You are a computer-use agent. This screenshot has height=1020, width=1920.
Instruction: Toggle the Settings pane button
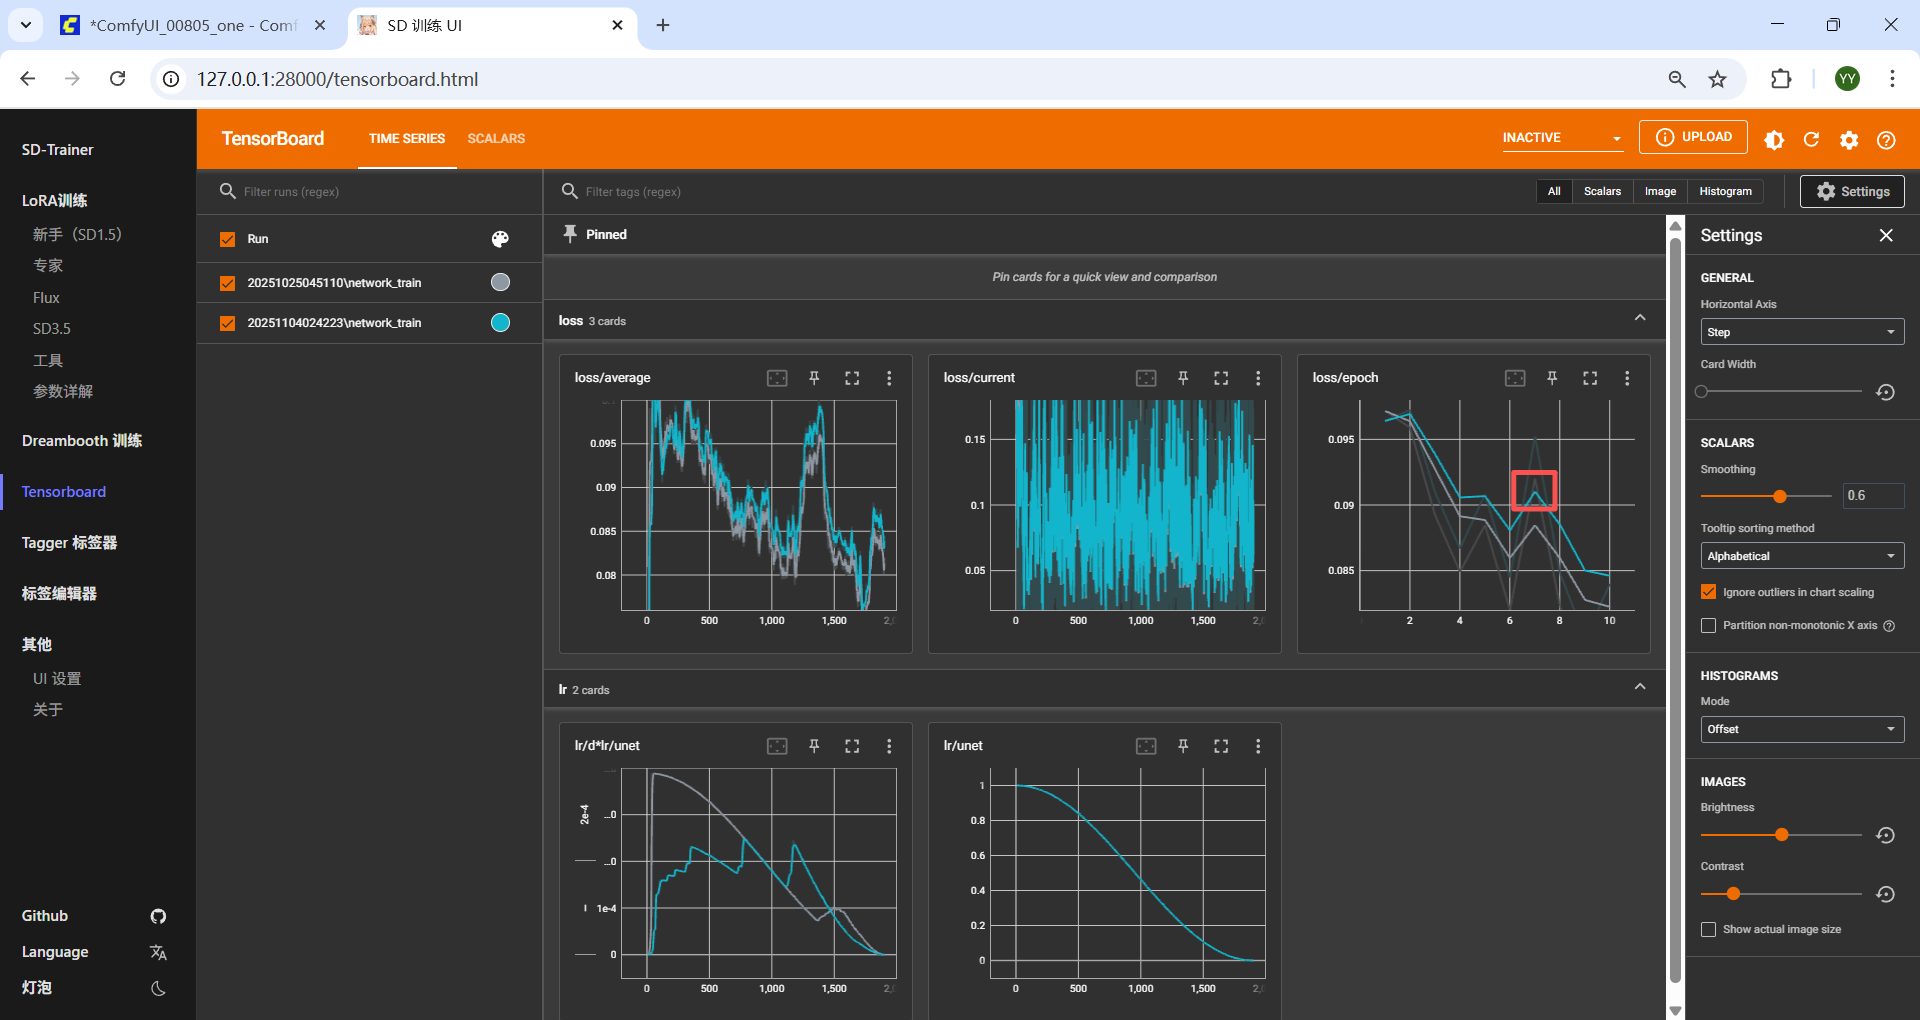(1852, 191)
